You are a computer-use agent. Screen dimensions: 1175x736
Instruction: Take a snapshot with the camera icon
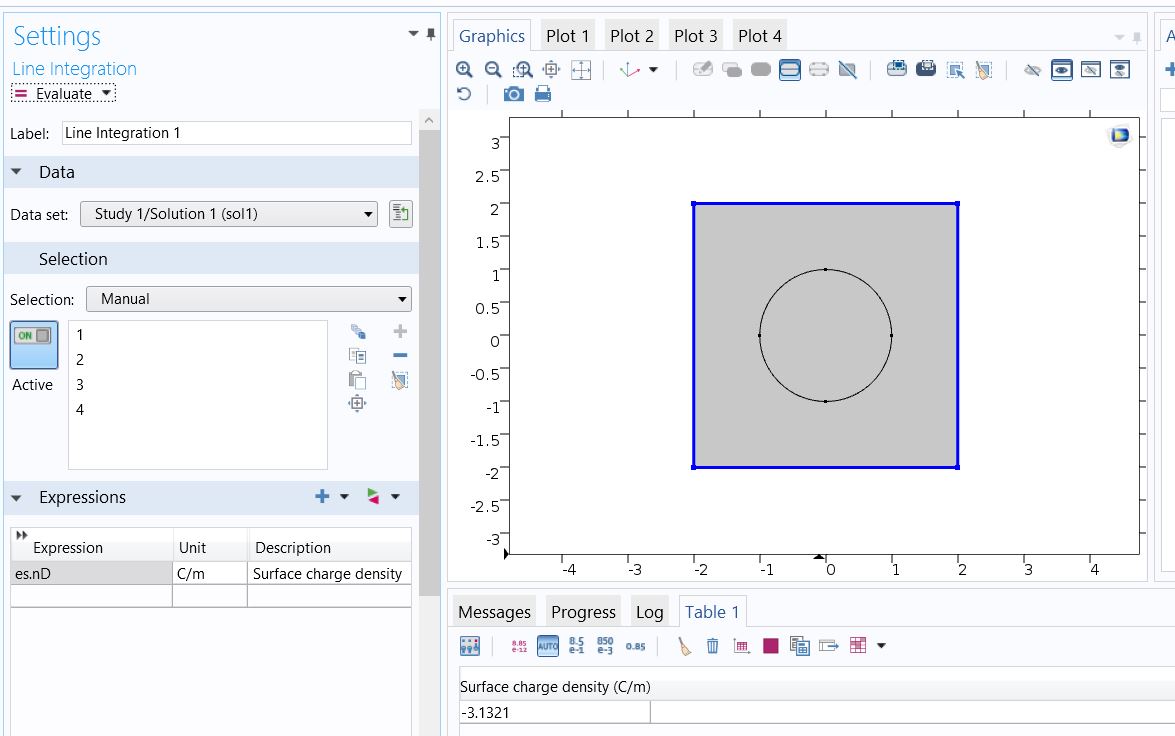[x=513, y=94]
